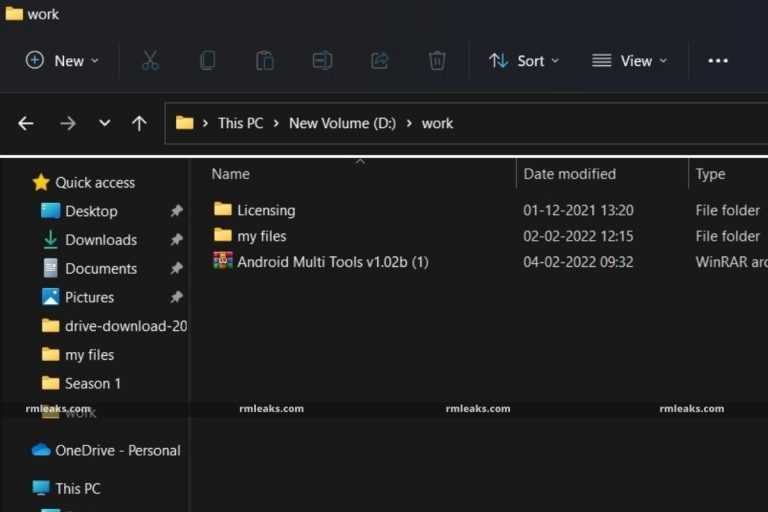Sort by the Name column header

click(231, 174)
